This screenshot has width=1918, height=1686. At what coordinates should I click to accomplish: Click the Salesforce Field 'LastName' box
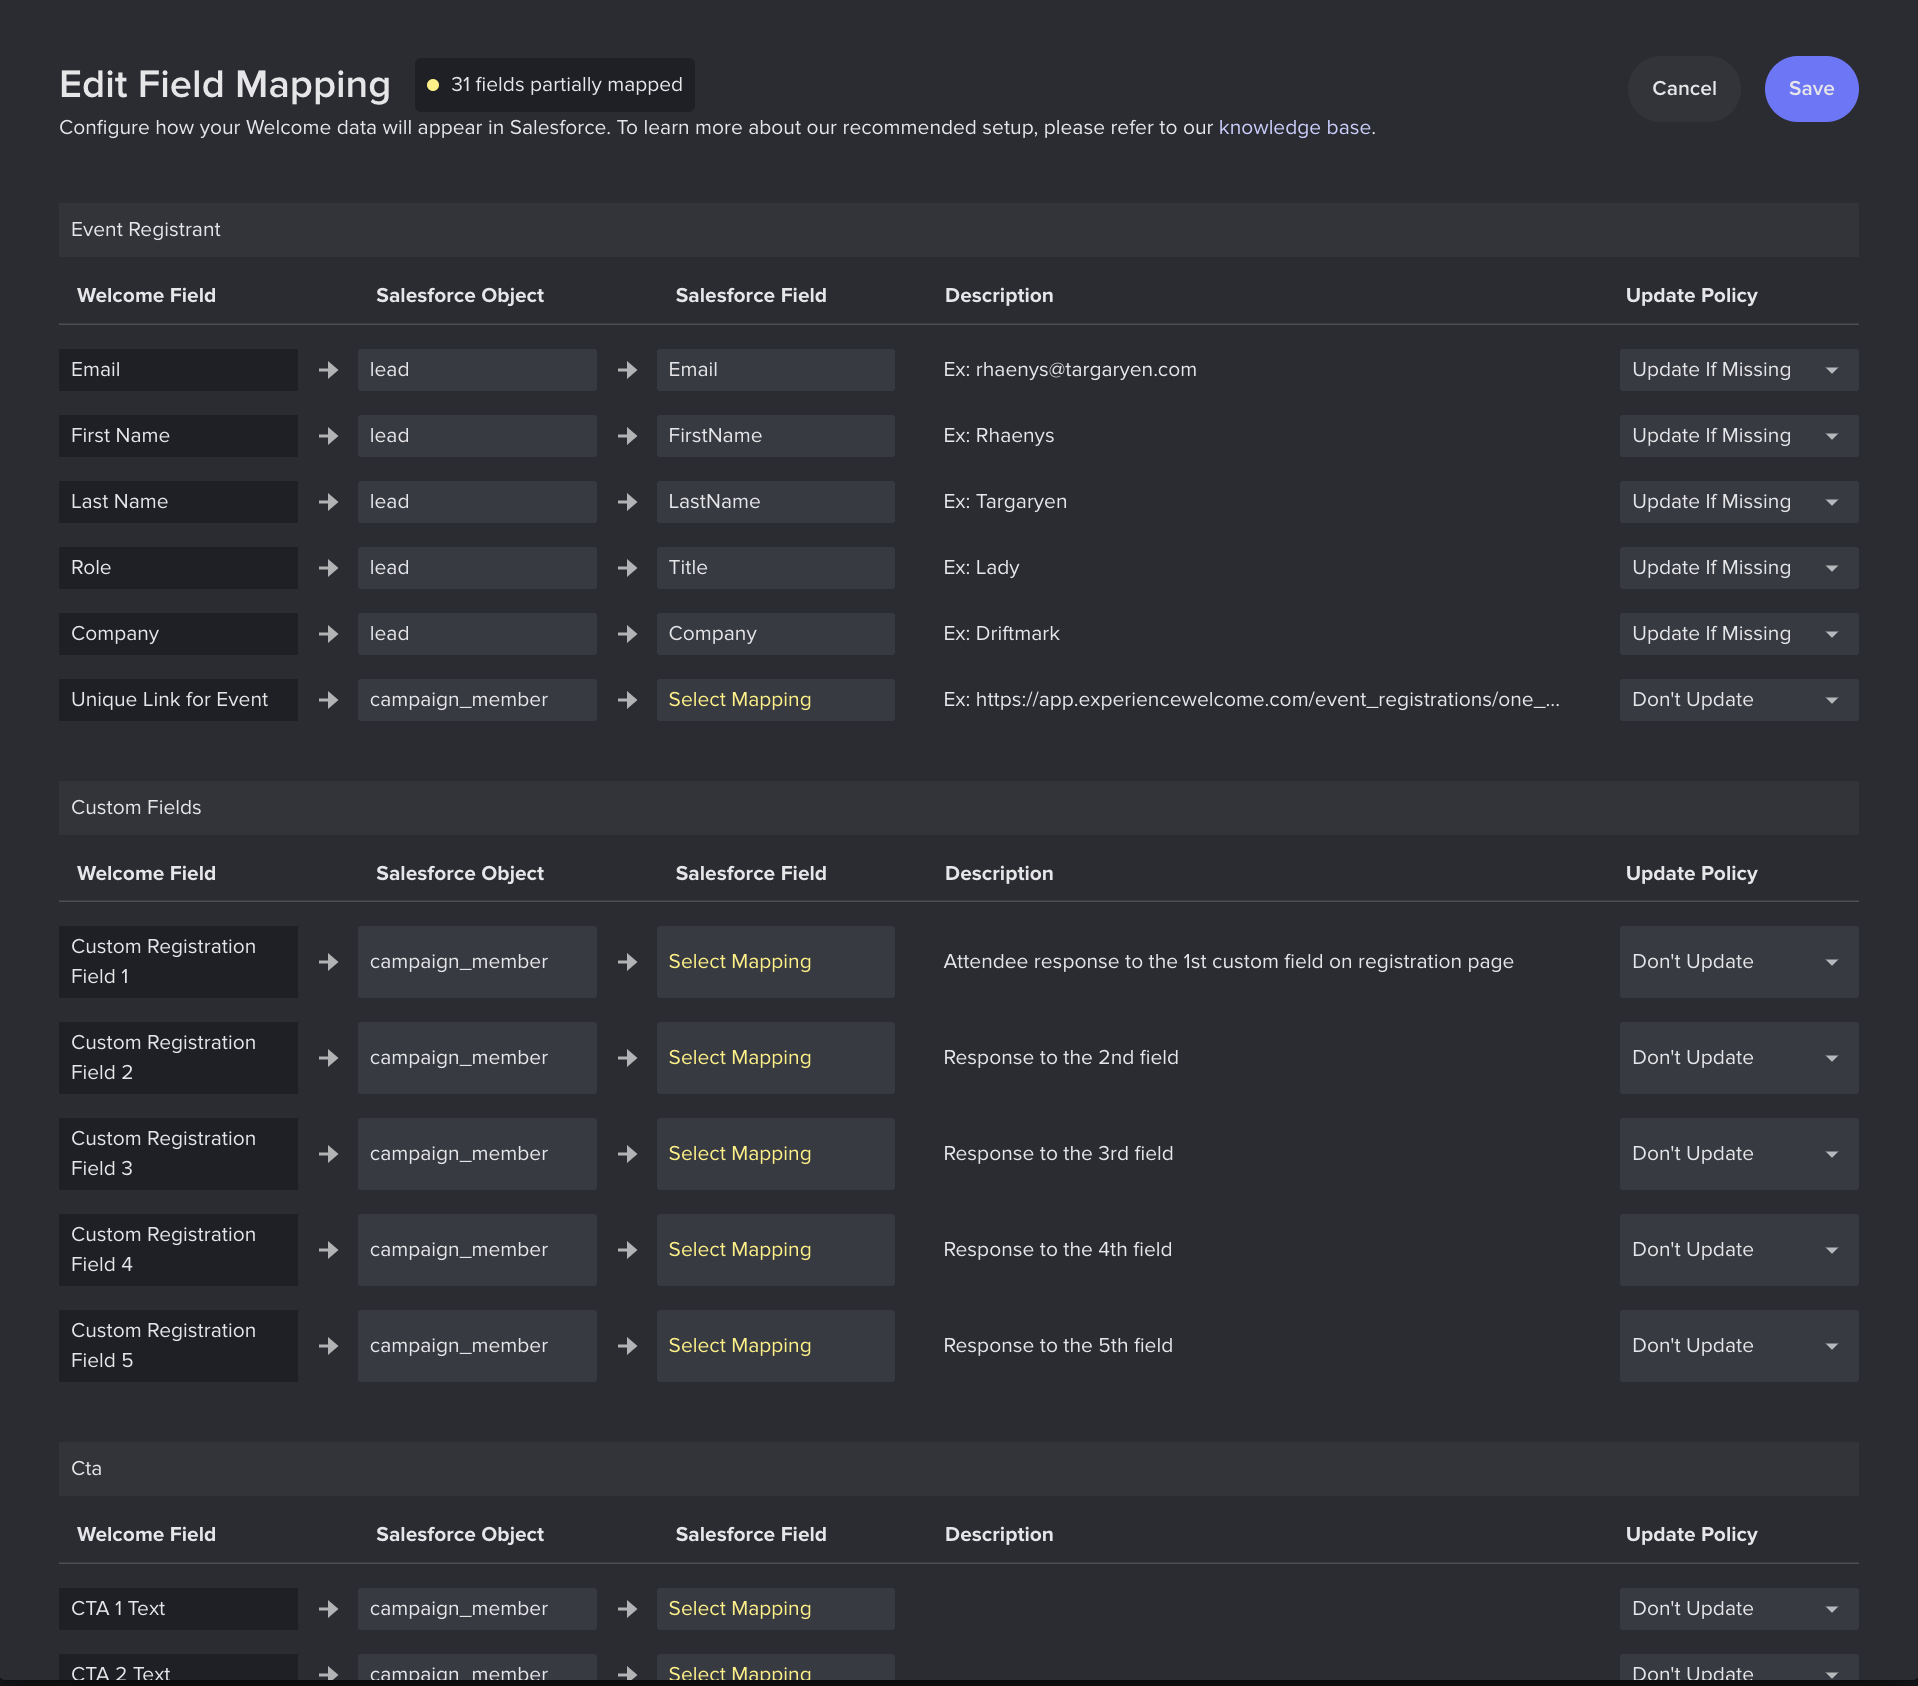pyautogui.click(x=776, y=502)
